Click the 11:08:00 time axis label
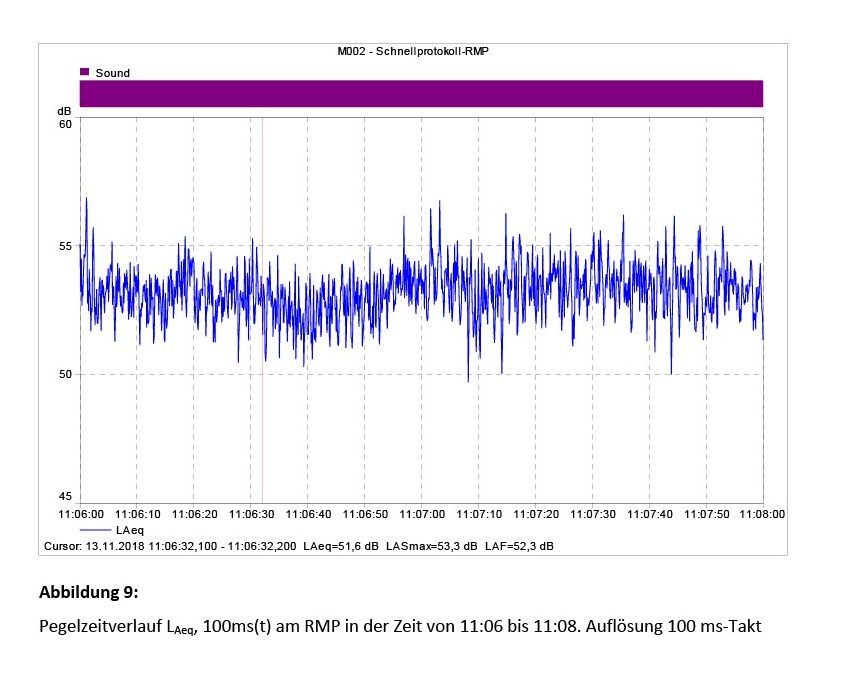858x673 pixels. click(762, 514)
